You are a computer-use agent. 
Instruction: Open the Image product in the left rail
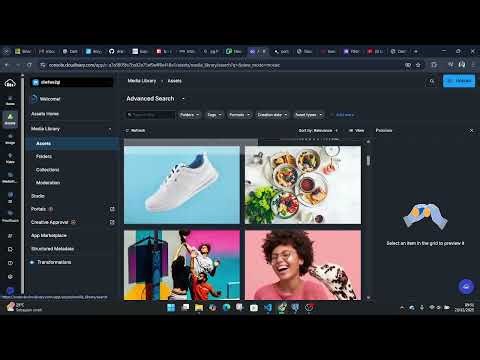pyautogui.click(x=10, y=139)
